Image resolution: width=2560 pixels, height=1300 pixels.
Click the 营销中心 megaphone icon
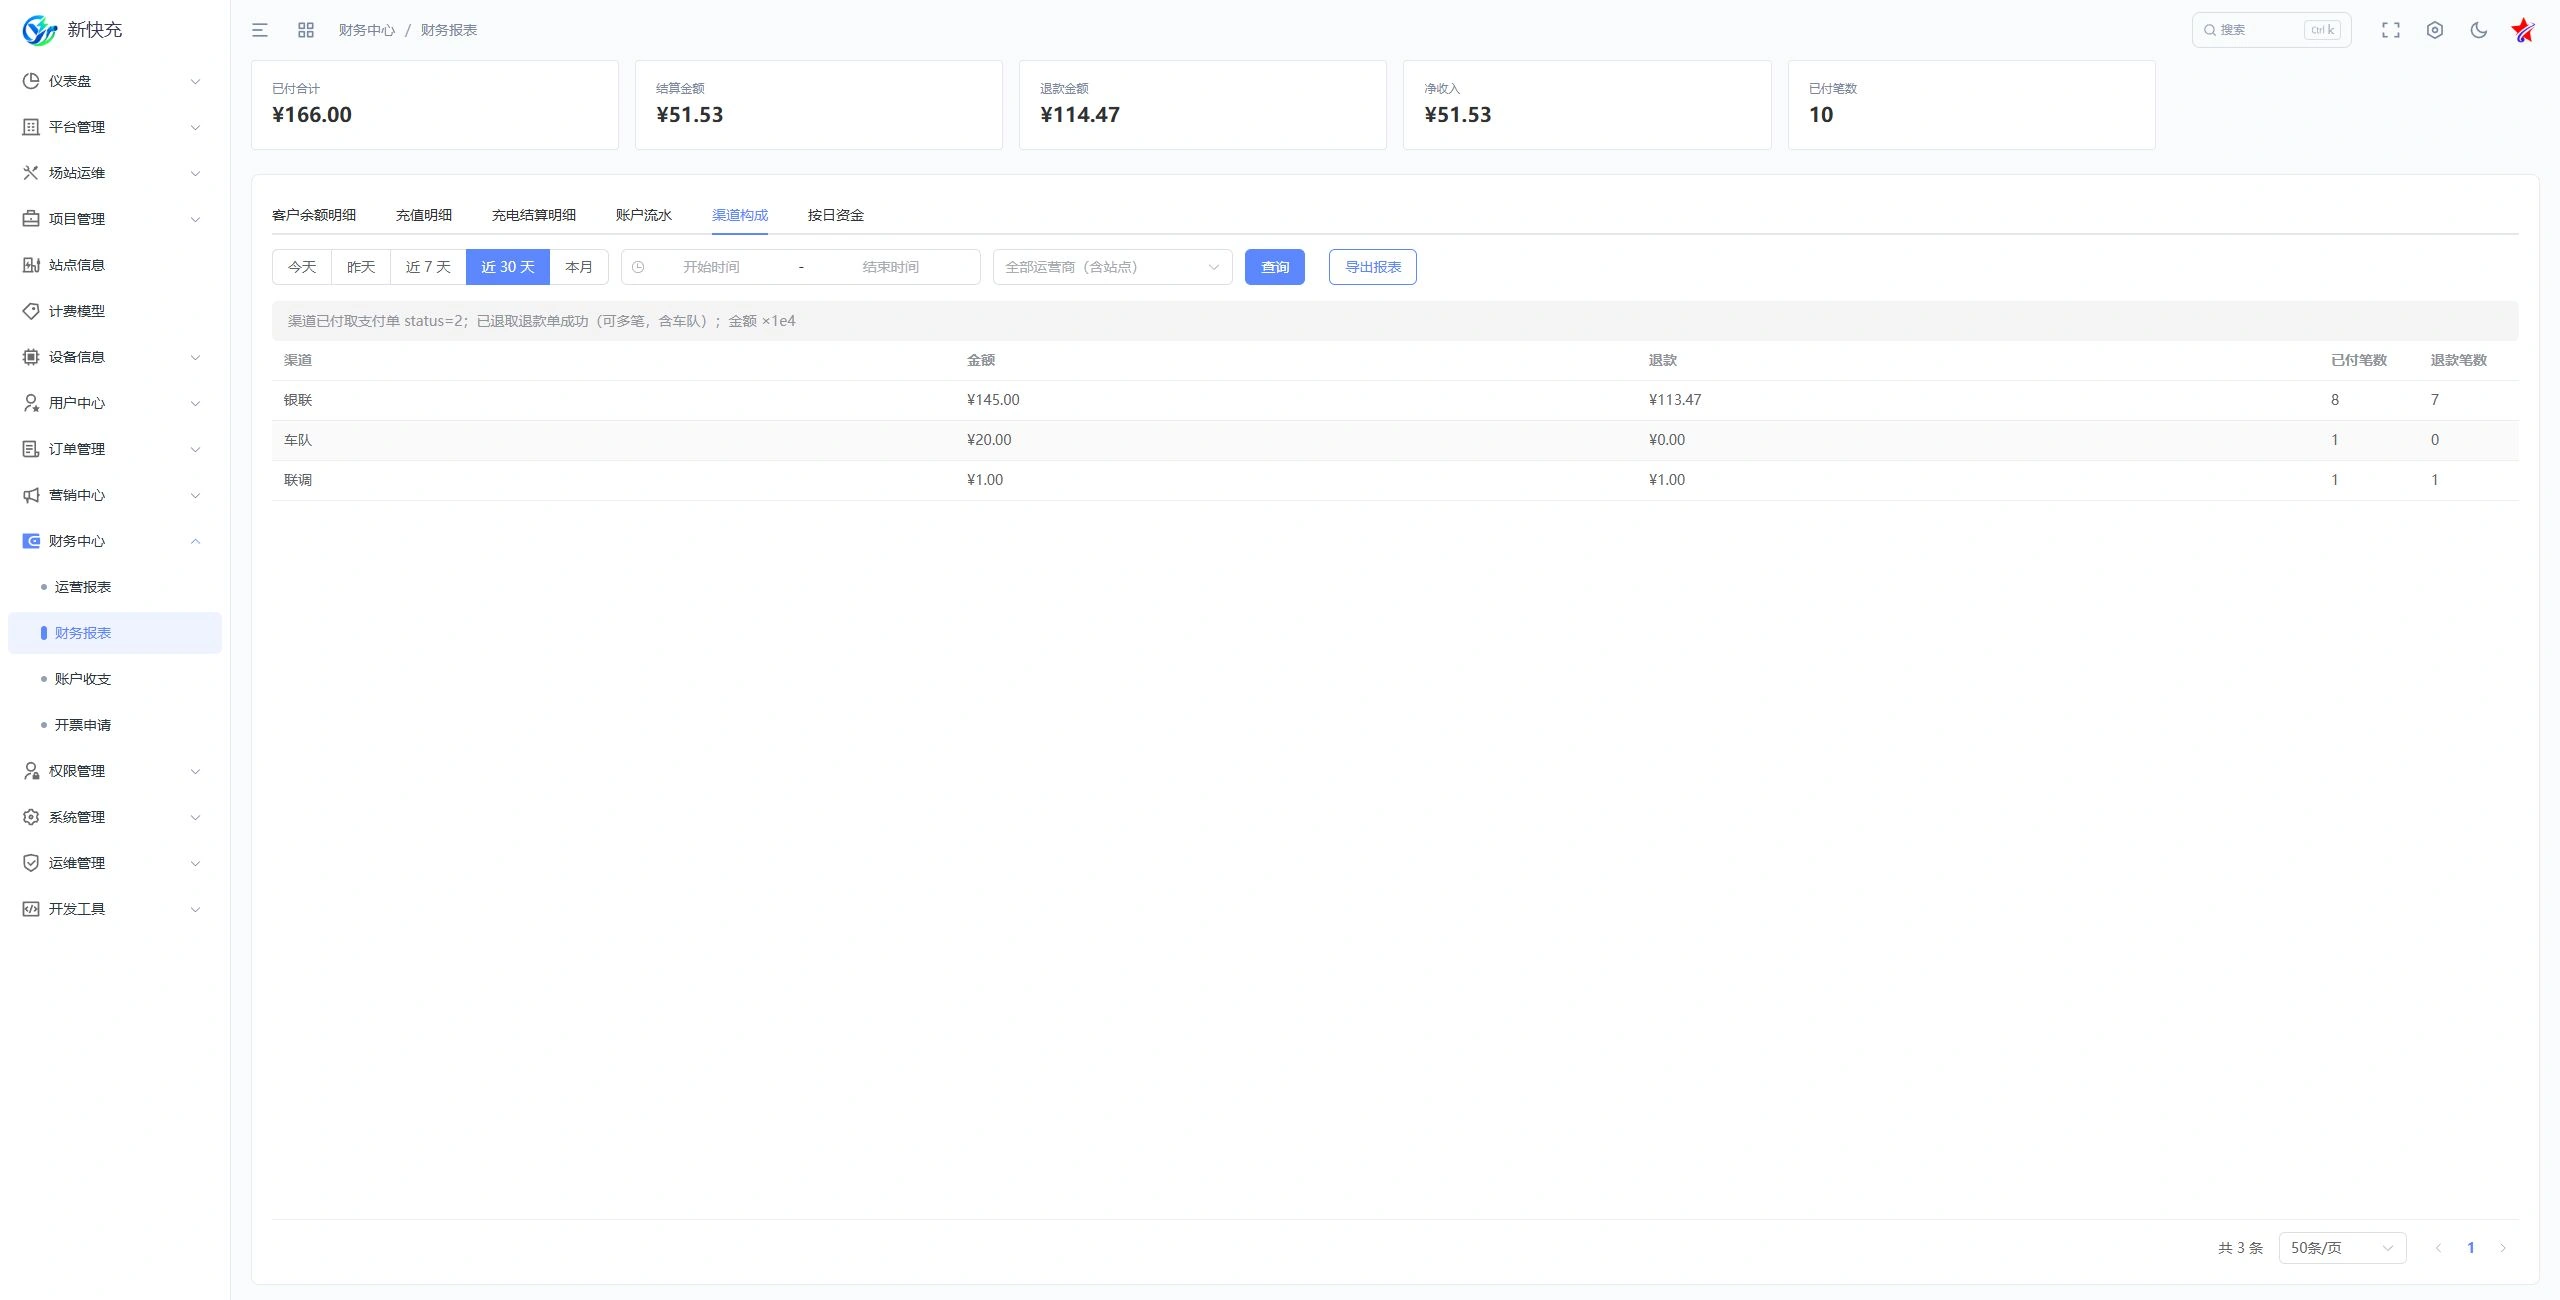point(31,495)
